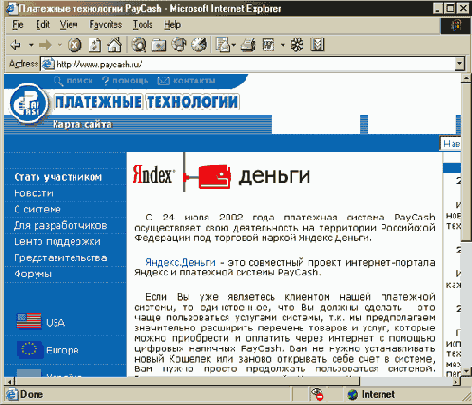Open the Favorites menu
The height and width of the screenshot is (405, 472).
106,25
